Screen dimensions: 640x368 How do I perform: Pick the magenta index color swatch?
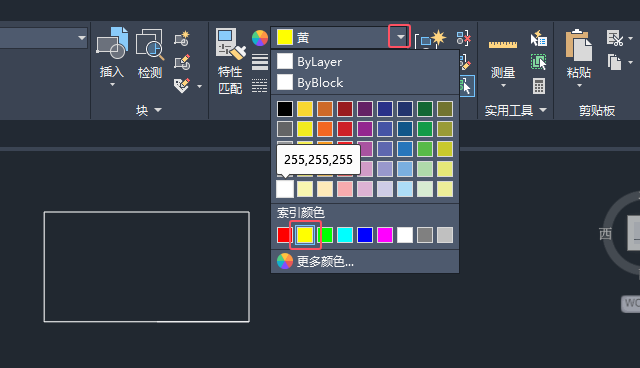point(385,235)
